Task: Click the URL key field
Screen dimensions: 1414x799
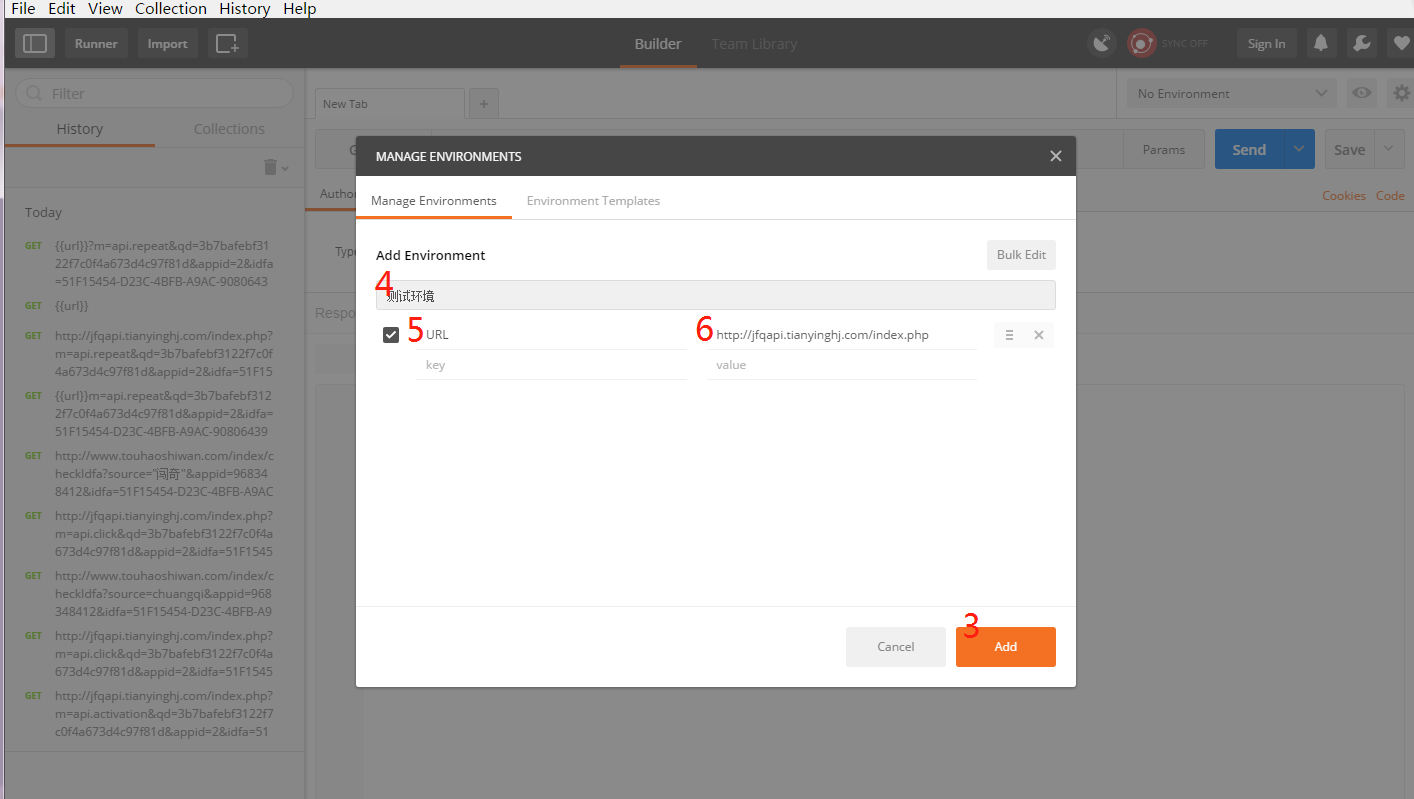Action: tap(551, 335)
